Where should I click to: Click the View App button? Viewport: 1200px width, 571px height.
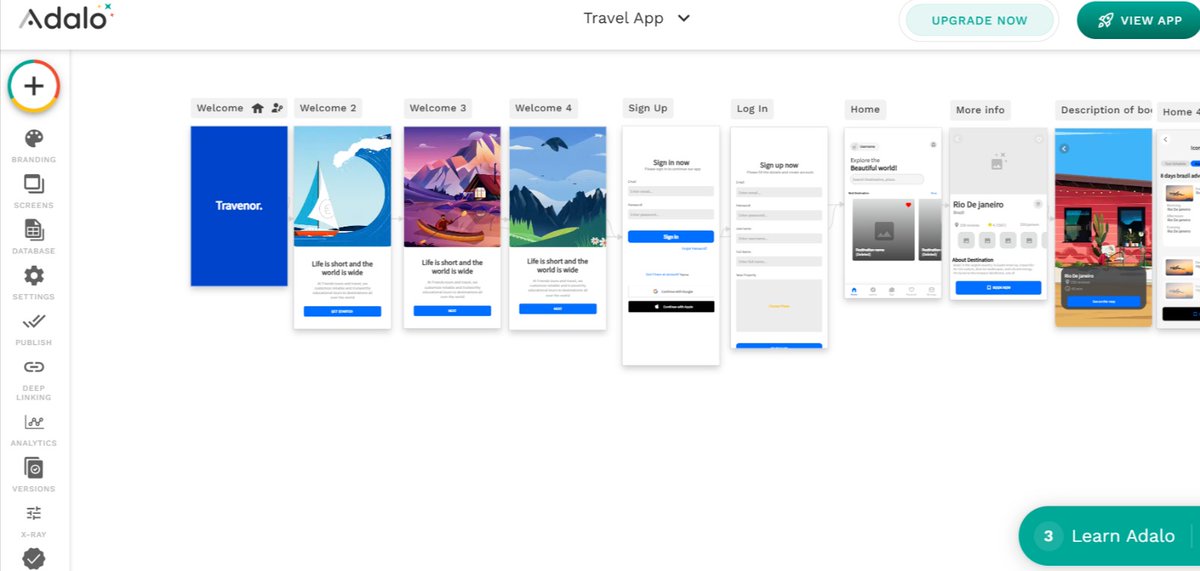[x=1138, y=20]
